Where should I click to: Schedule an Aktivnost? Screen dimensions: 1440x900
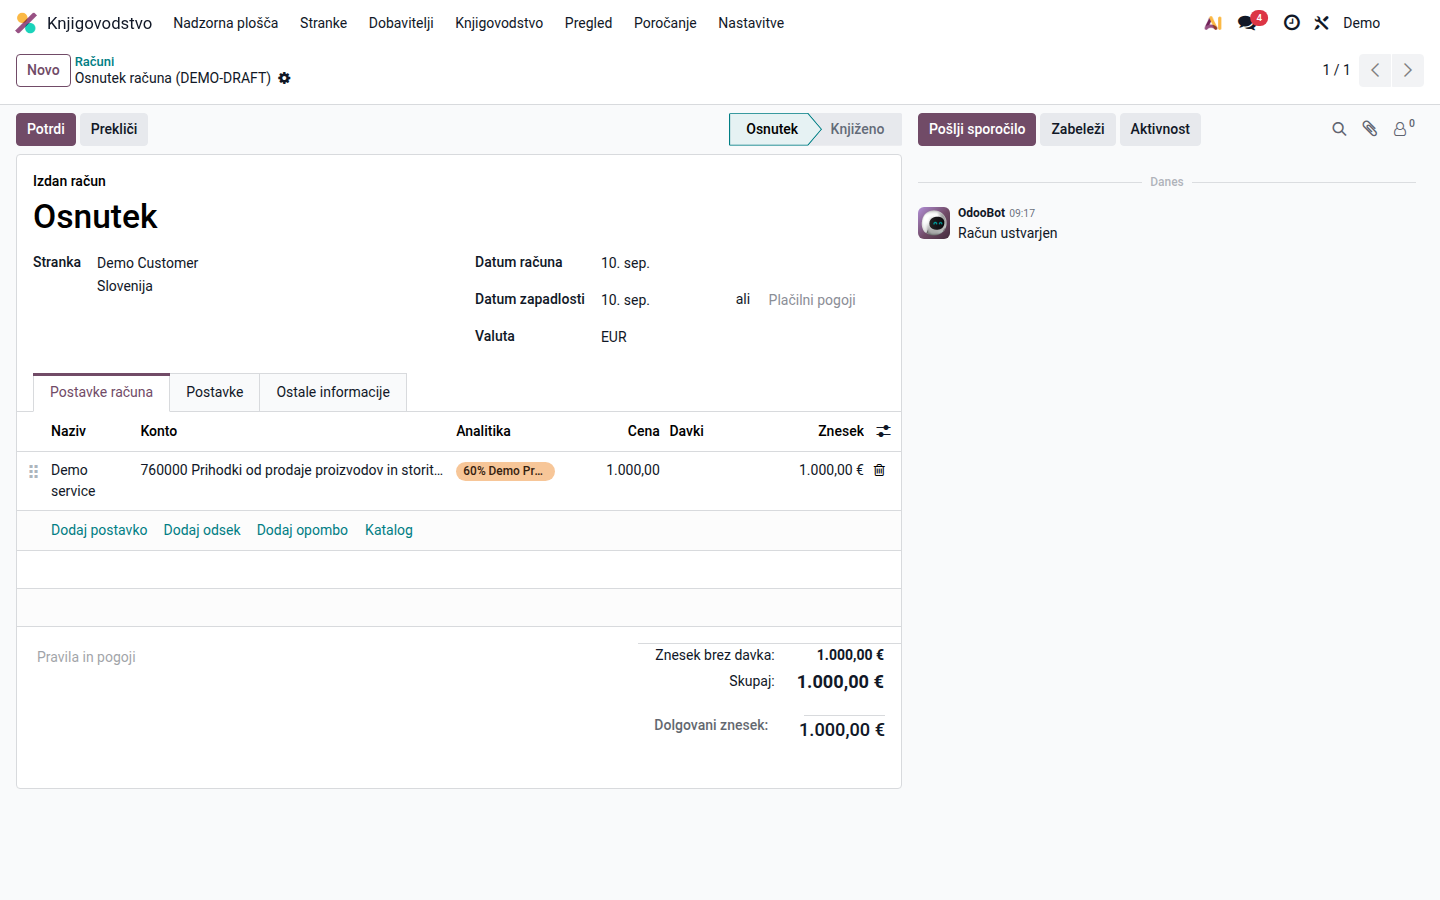(x=1160, y=129)
